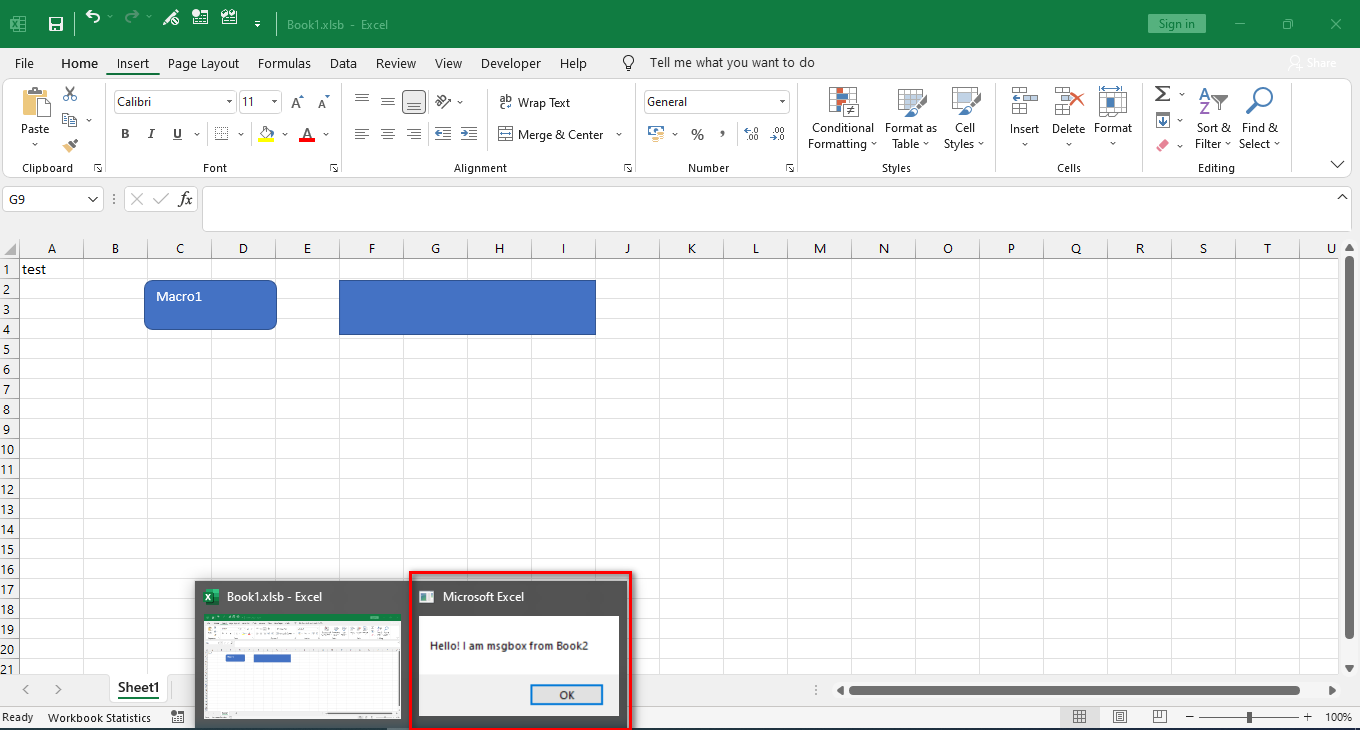Increase the font size
1360x730 pixels.
click(x=297, y=102)
